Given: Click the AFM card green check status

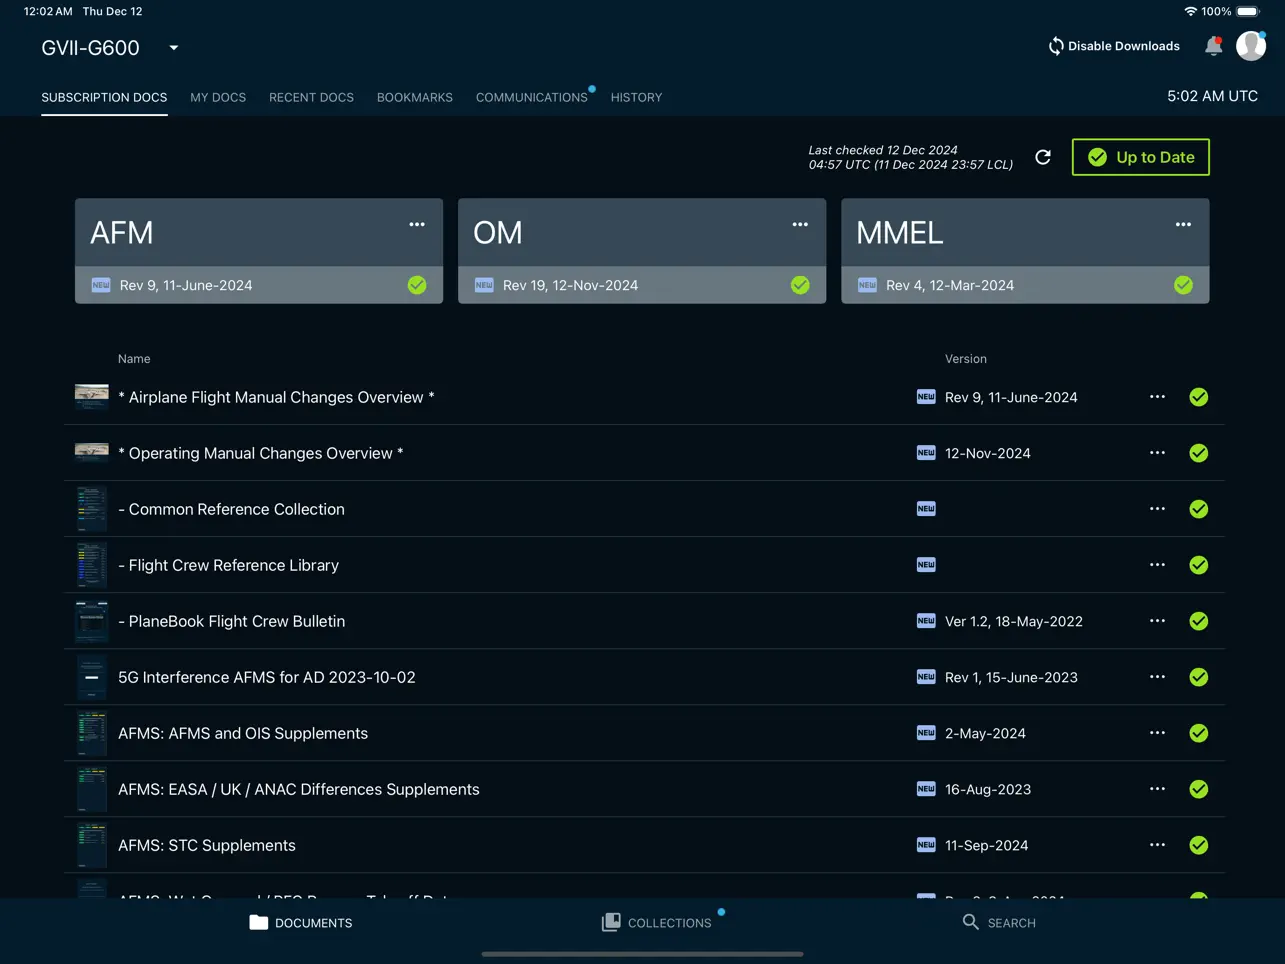Looking at the screenshot, I should [x=417, y=285].
